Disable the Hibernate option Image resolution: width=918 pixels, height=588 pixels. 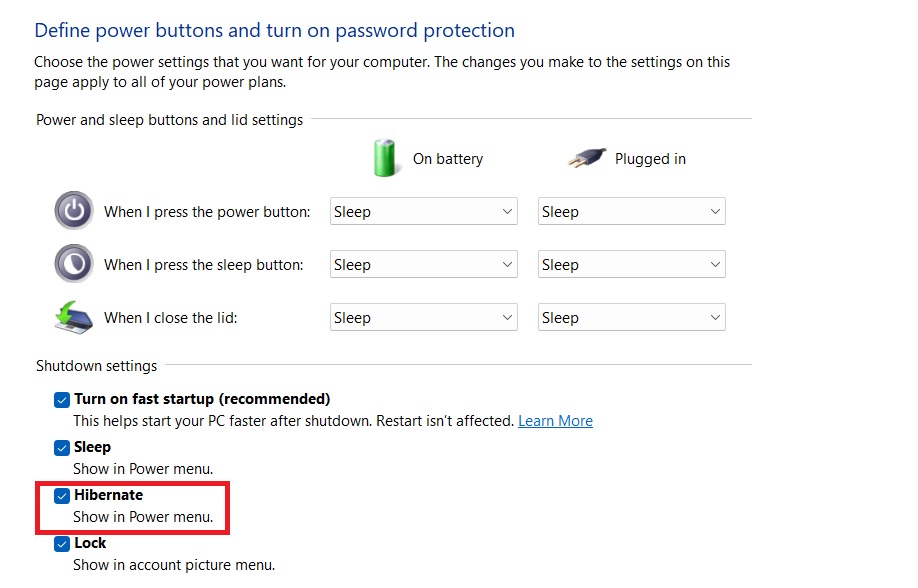tap(62, 495)
